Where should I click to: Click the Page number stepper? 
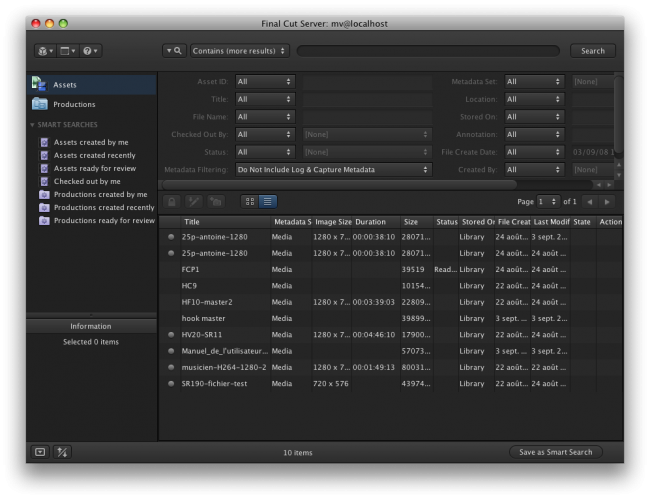[548, 202]
